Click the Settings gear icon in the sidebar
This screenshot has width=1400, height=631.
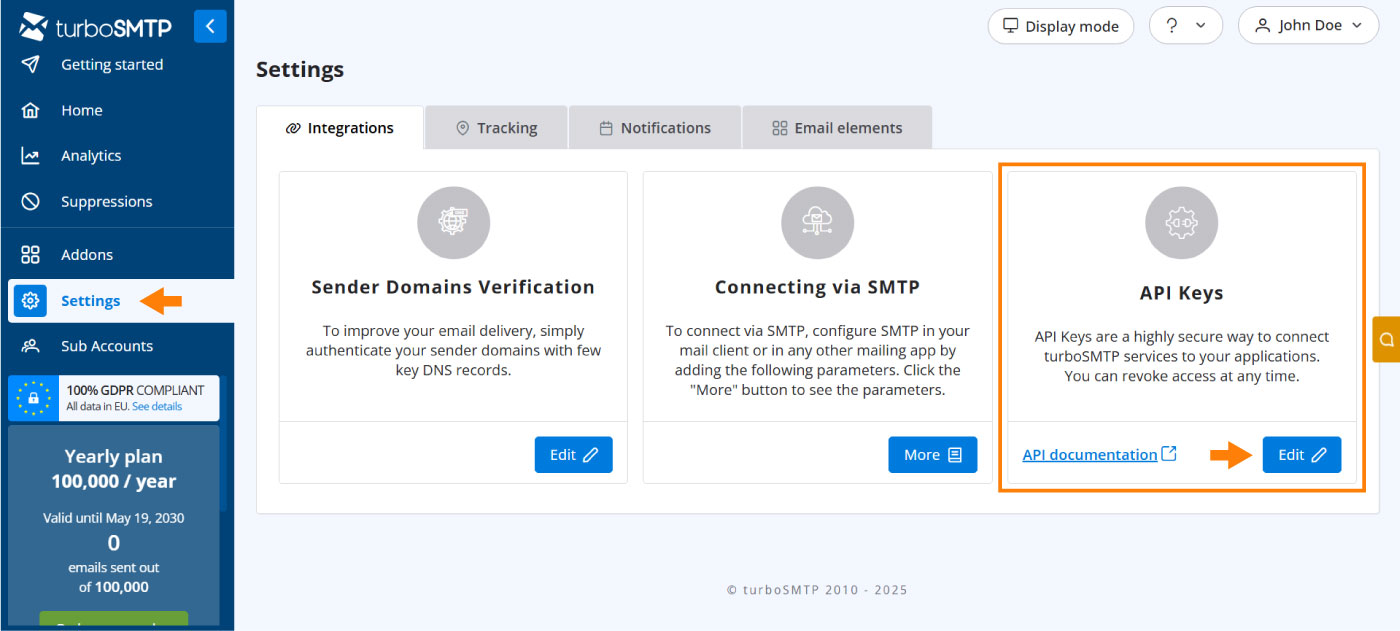tap(30, 300)
